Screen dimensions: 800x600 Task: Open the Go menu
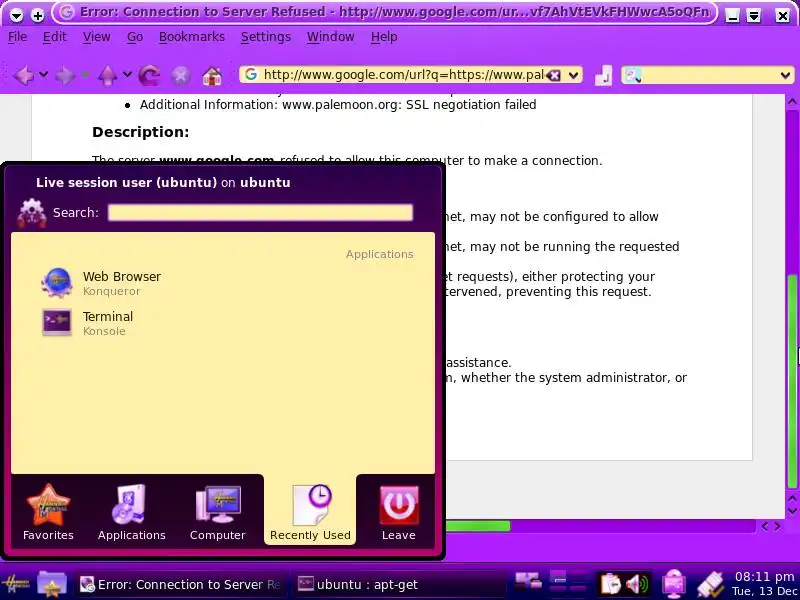point(135,37)
